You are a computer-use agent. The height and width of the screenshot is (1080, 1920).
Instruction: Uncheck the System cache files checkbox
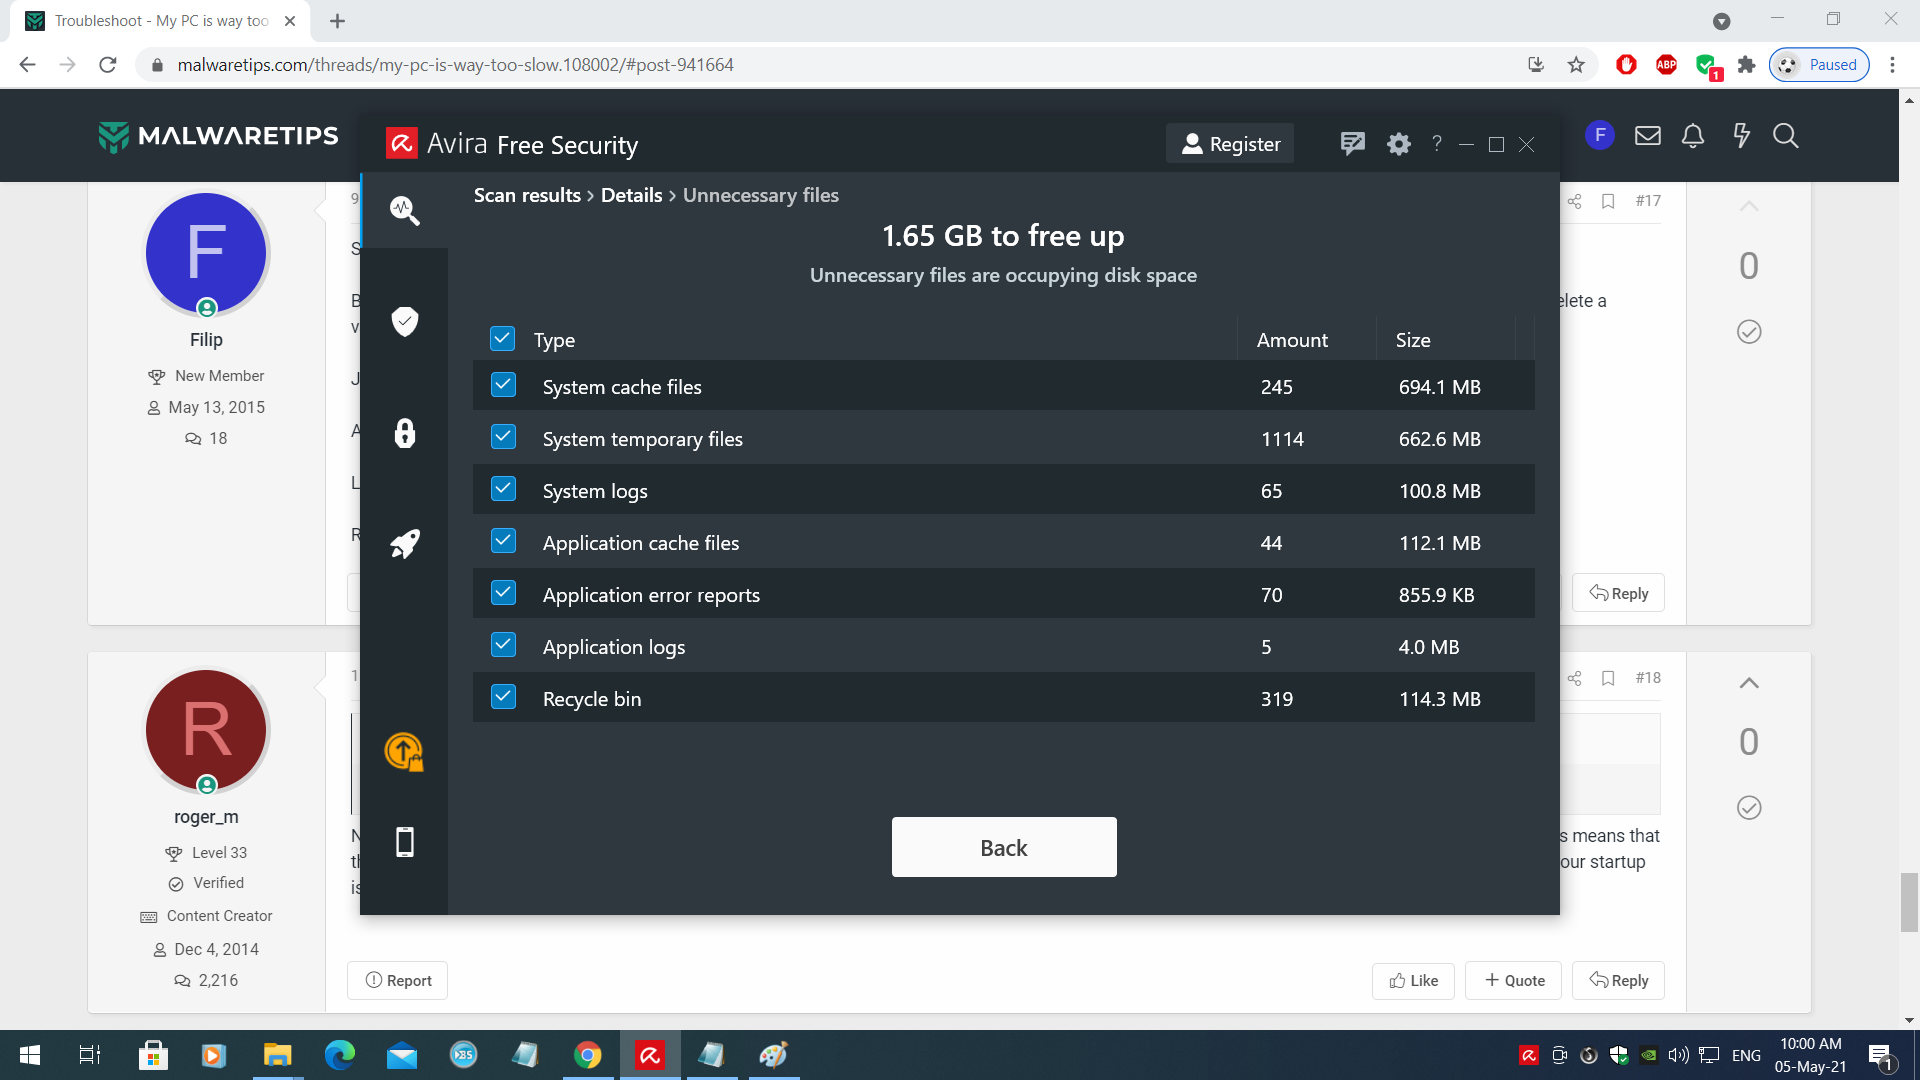[x=503, y=386]
